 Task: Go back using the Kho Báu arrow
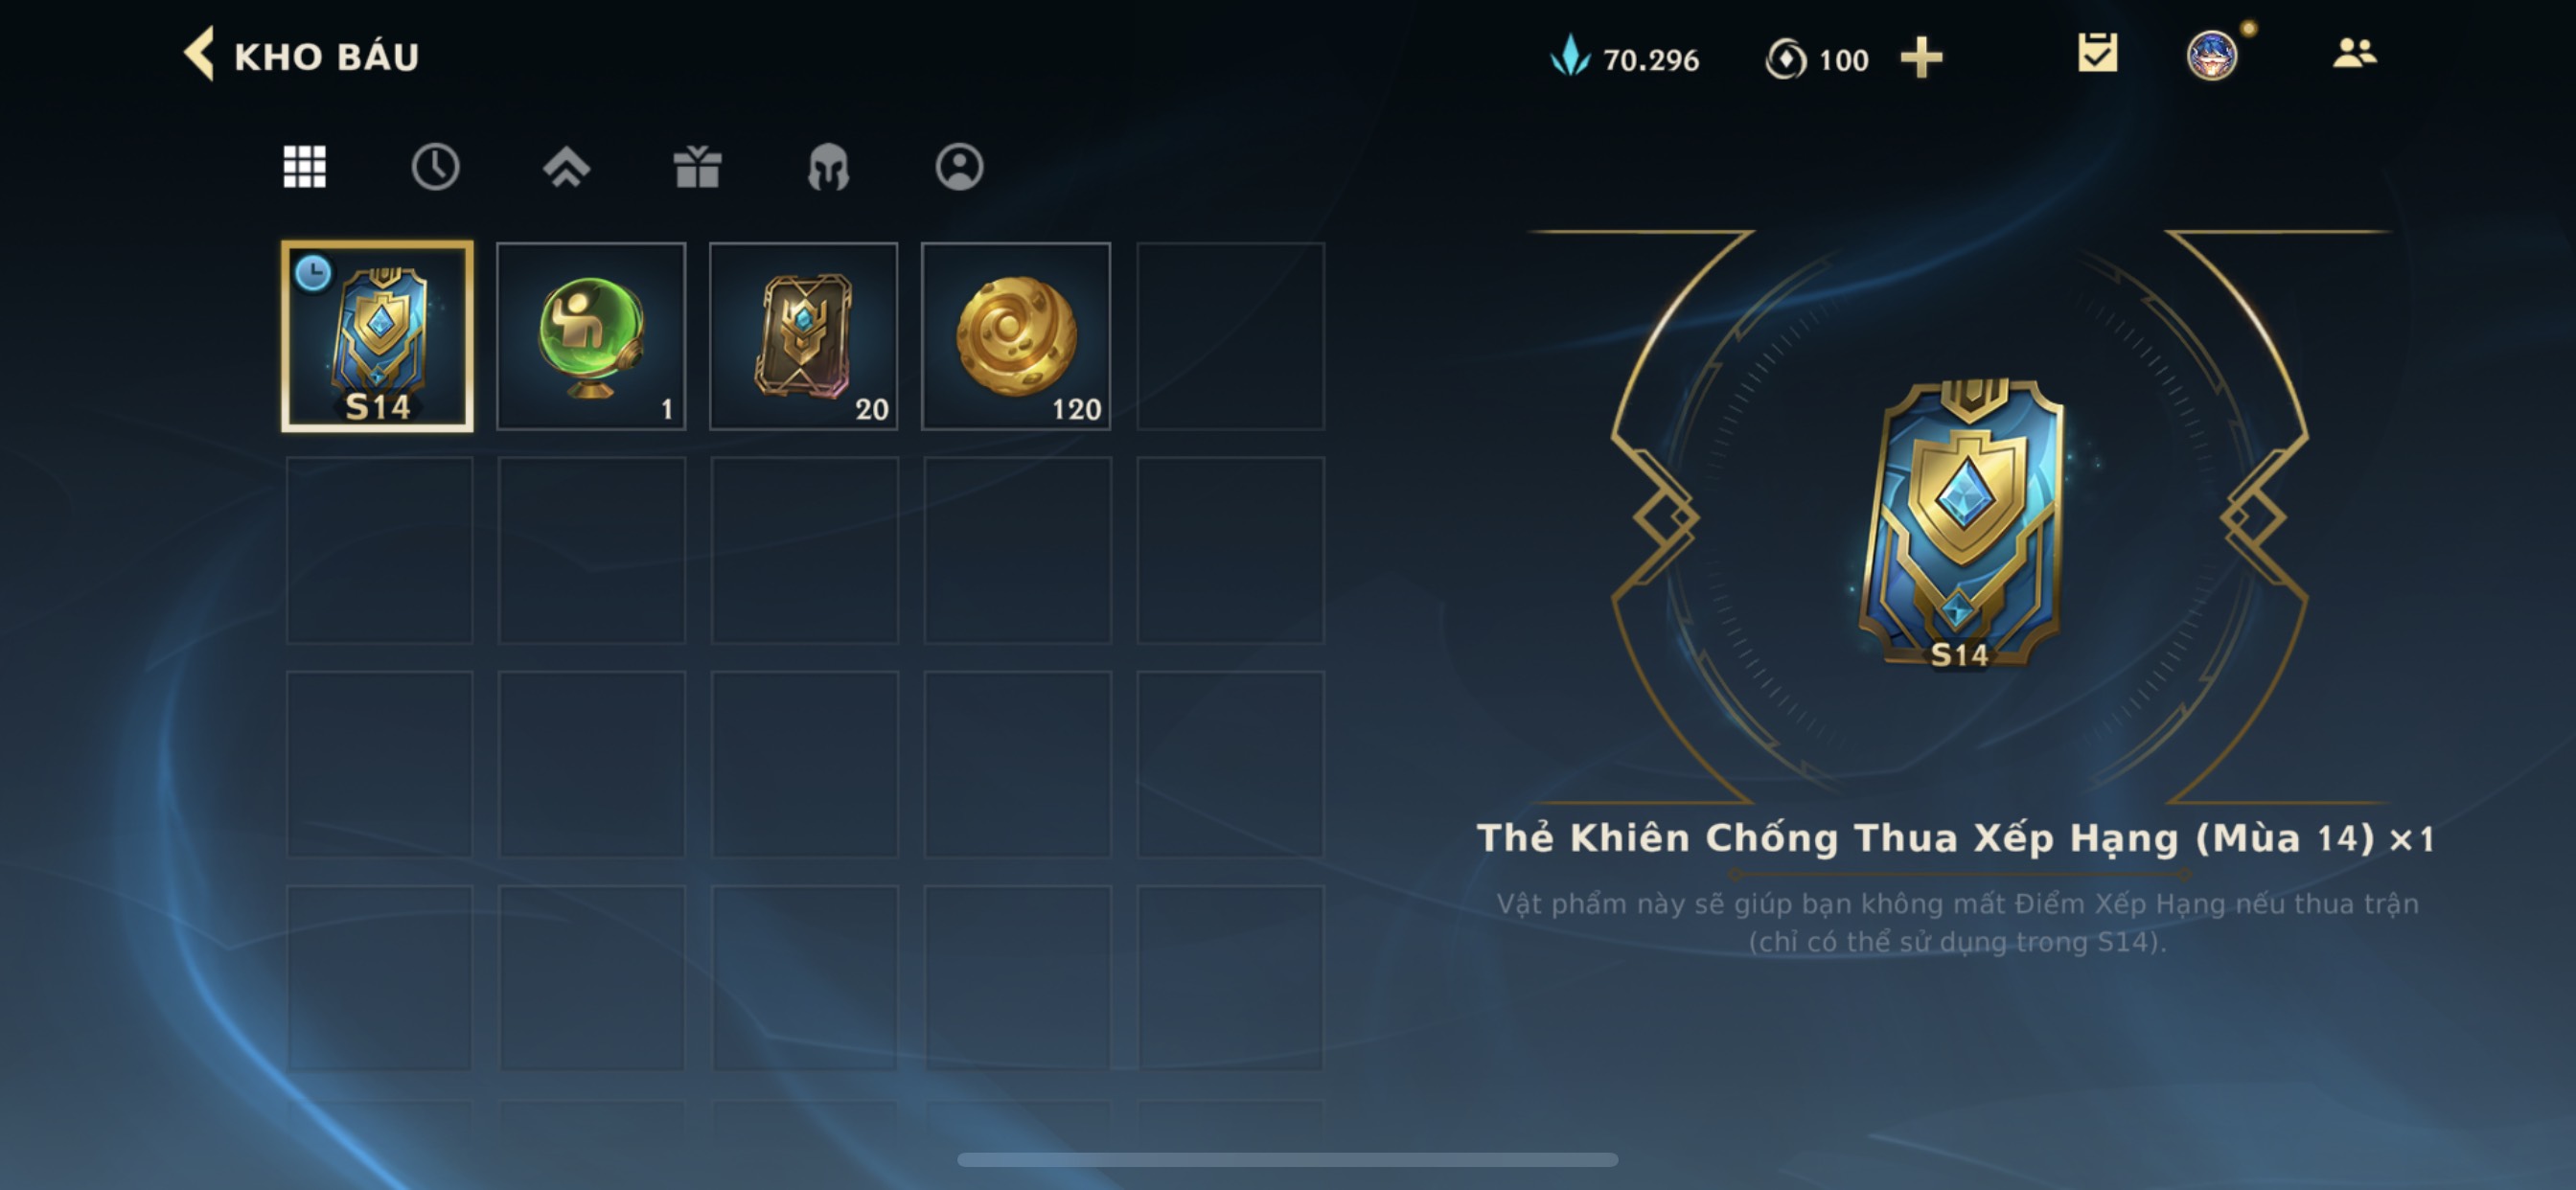[198, 54]
